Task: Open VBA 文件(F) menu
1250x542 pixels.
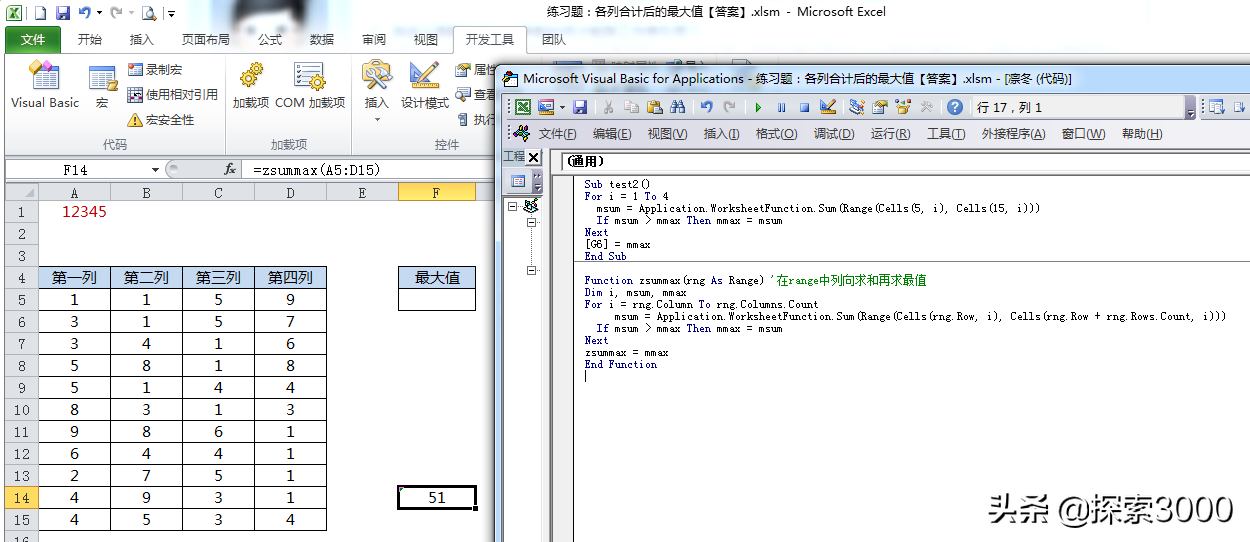Action: coord(557,134)
